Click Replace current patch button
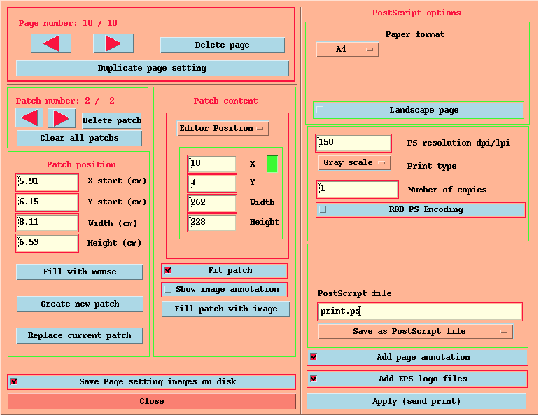Viewport: 538px width, 415px height. point(80,335)
